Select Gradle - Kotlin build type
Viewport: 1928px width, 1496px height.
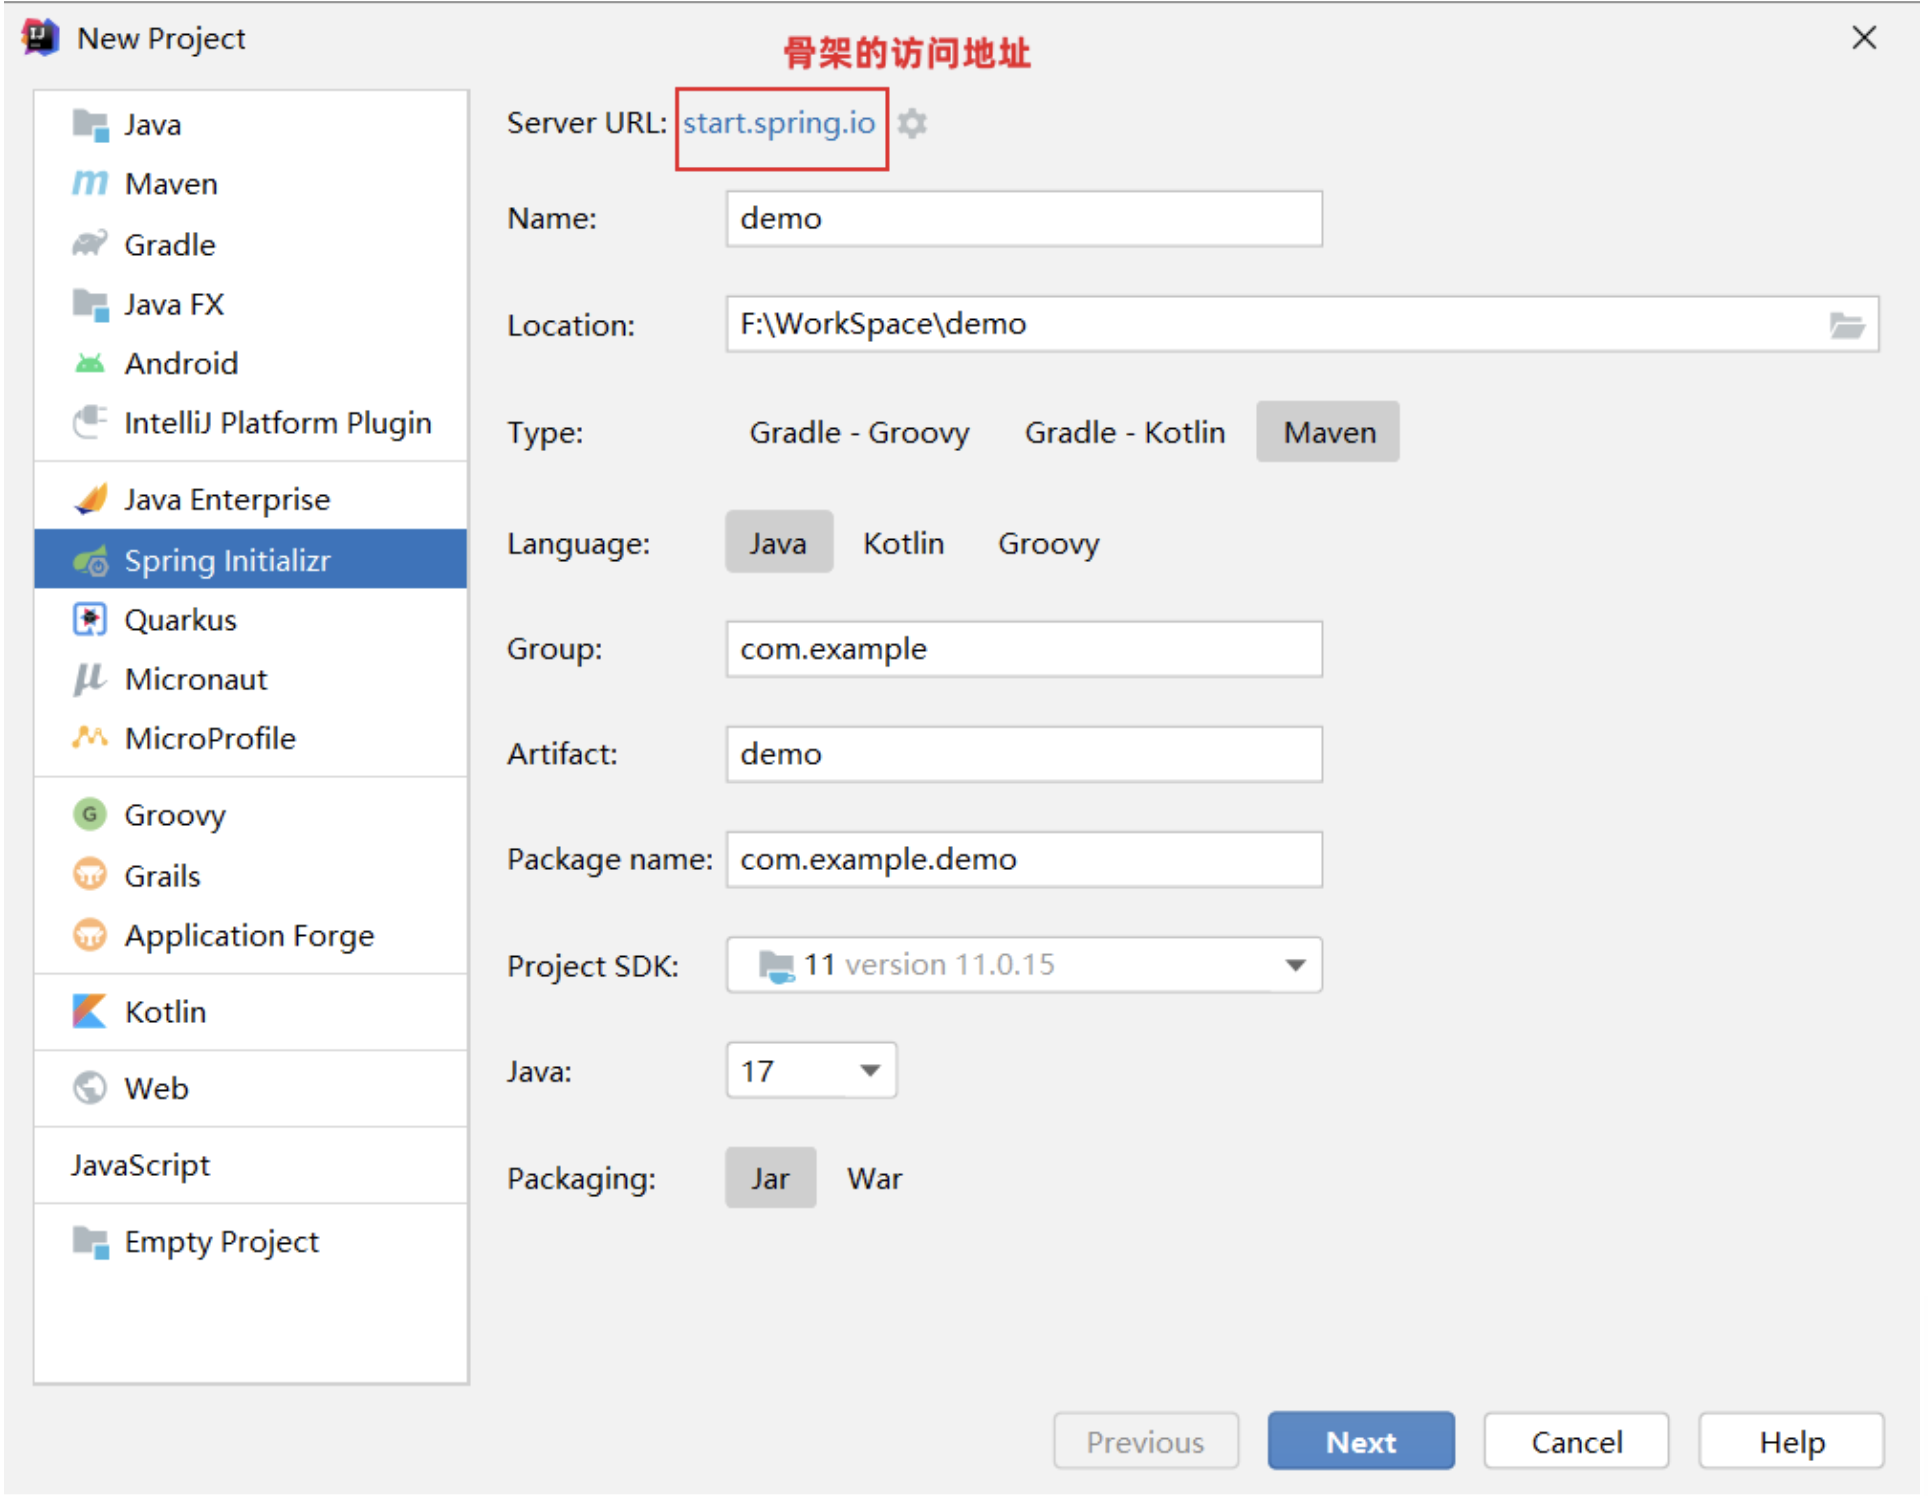coord(1124,432)
